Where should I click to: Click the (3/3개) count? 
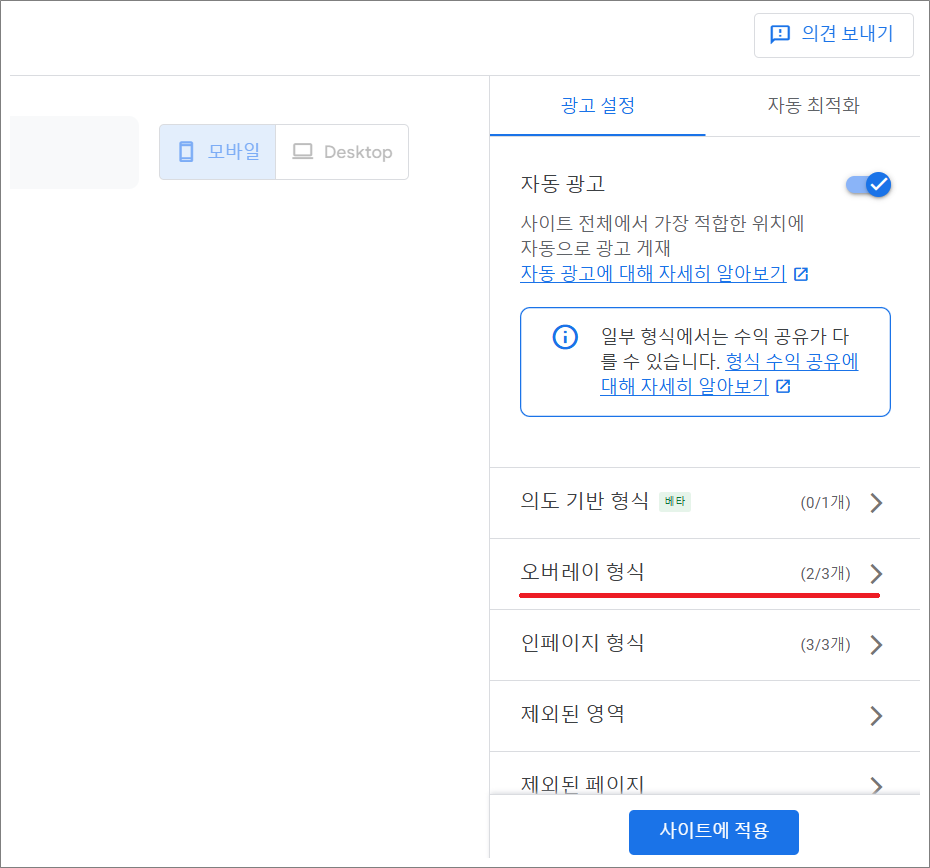coord(825,645)
